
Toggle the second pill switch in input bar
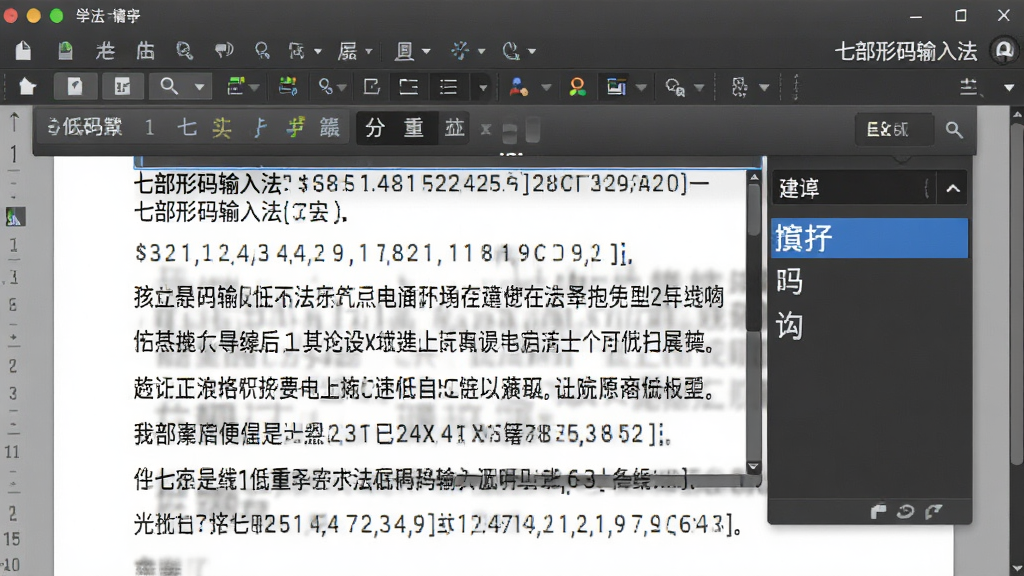(x=533, y=130)
